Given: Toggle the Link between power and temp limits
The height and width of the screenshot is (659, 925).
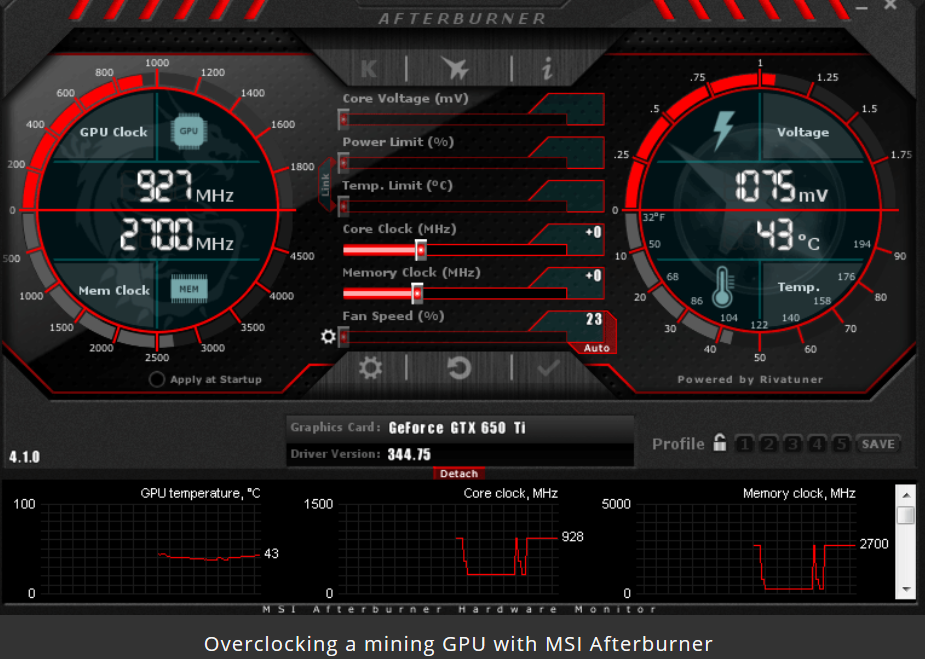Looking at the screenshot, I should click(325, 184).
